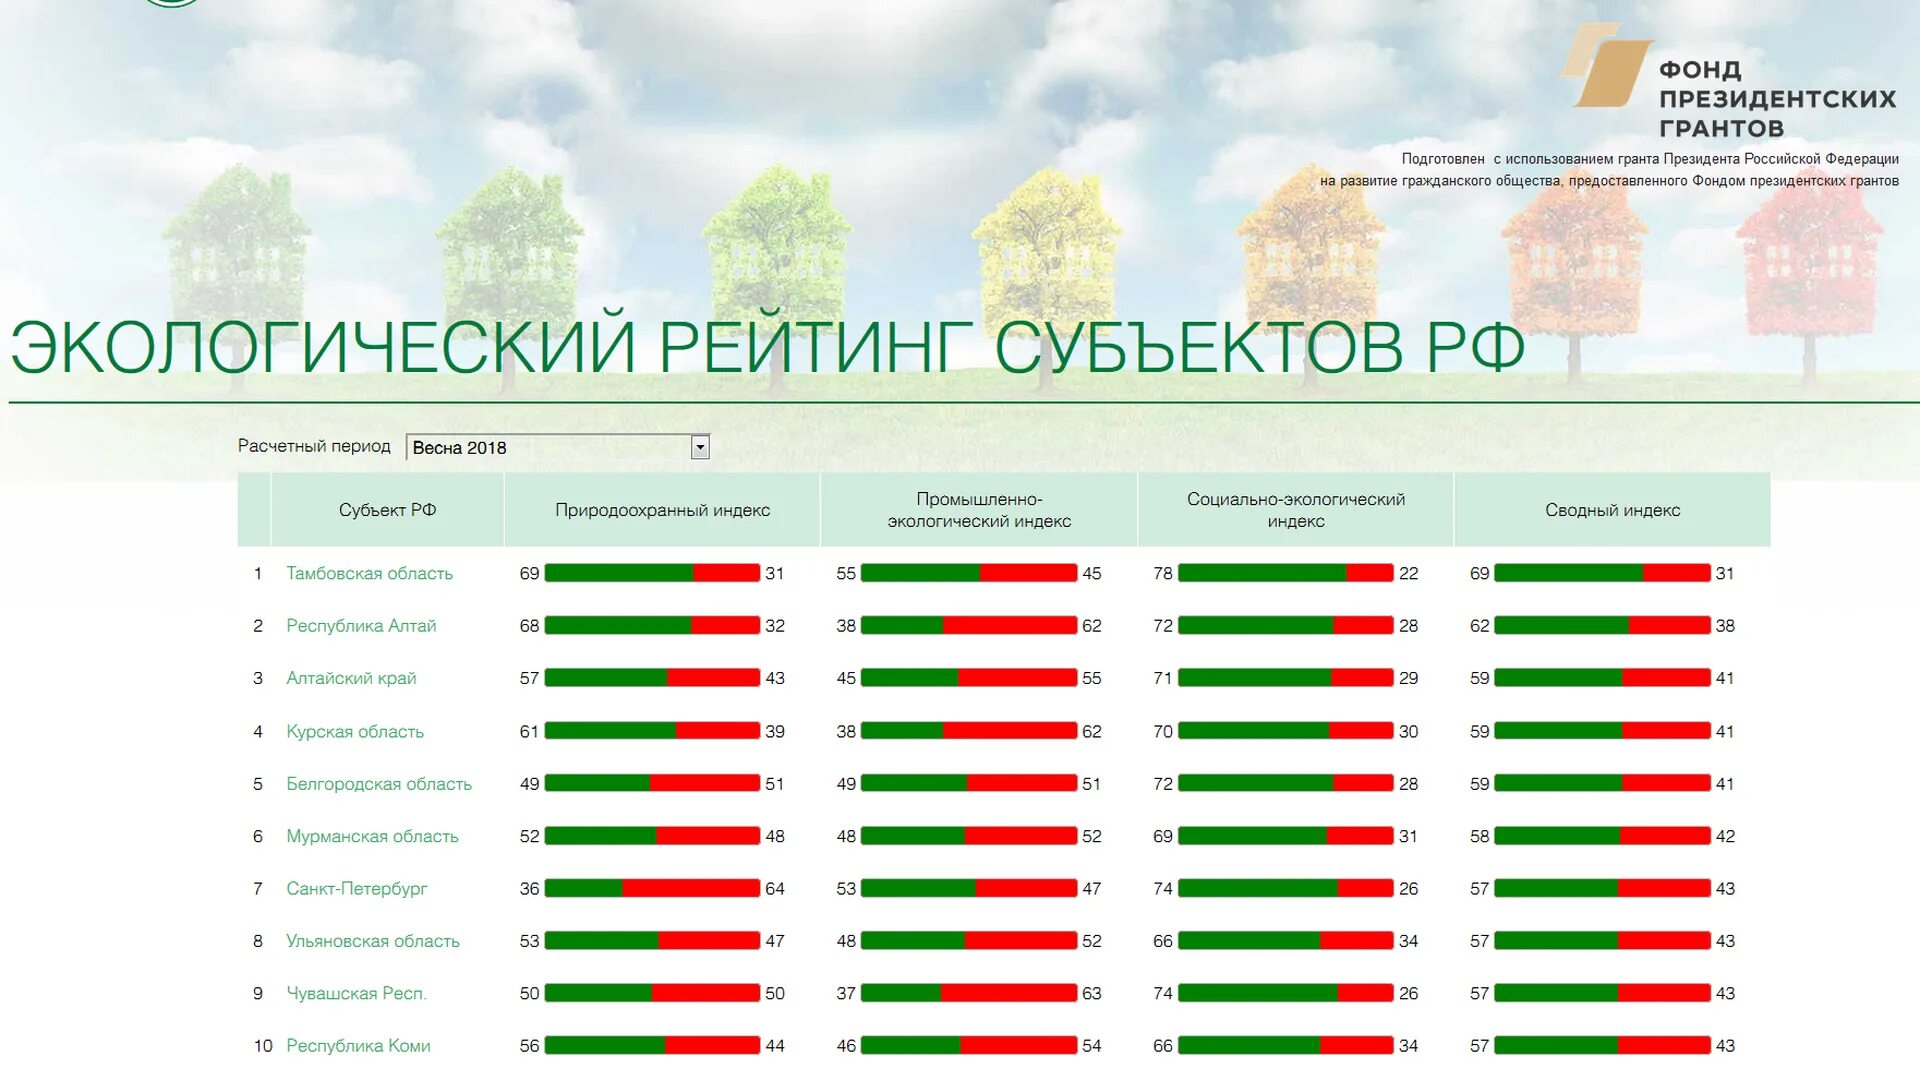Viewport: 1920px width, 1080px height.
Task: Open Белгородская область link
Action: 379,784
